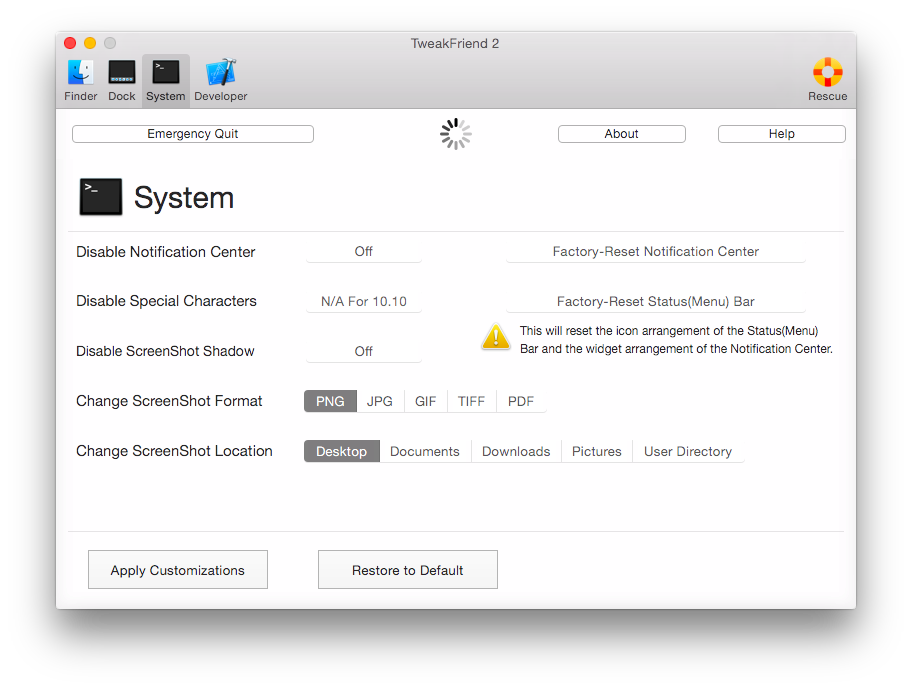Viewport: 912px width, 689px height.
Task: Click the large System terminal icon
Action: pos(101,197)
